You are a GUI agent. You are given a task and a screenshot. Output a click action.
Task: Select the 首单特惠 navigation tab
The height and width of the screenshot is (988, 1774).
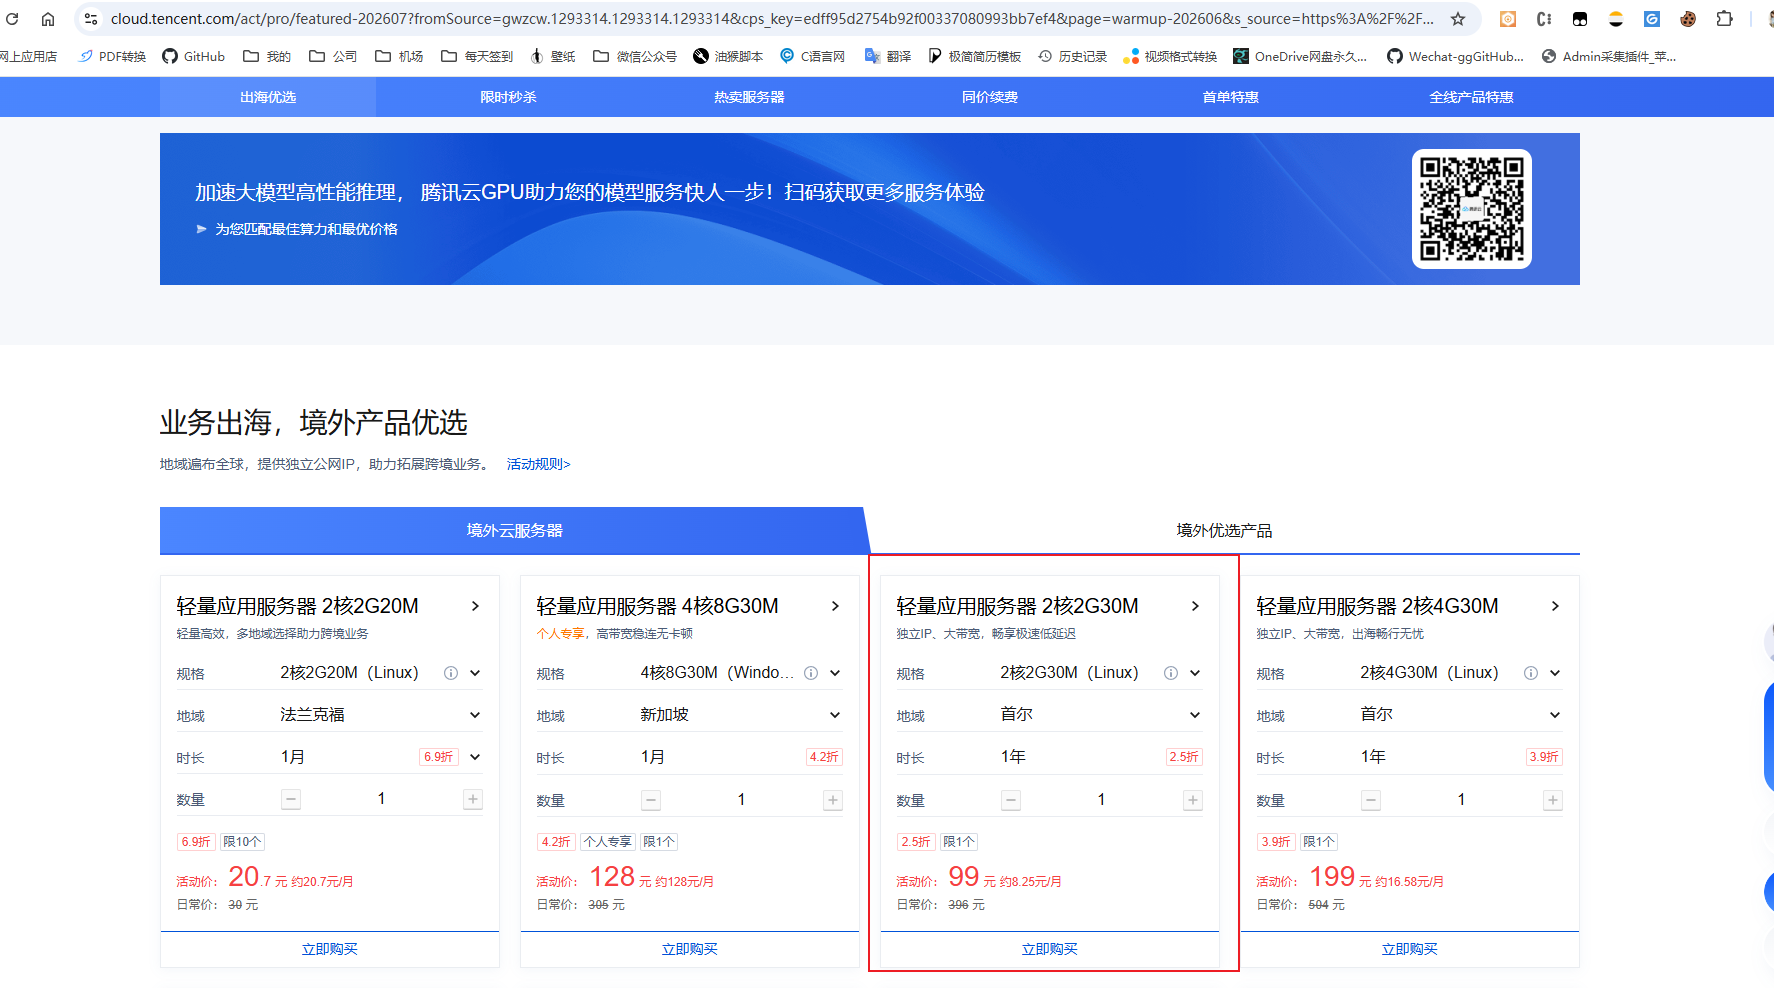coord(1230,97)
